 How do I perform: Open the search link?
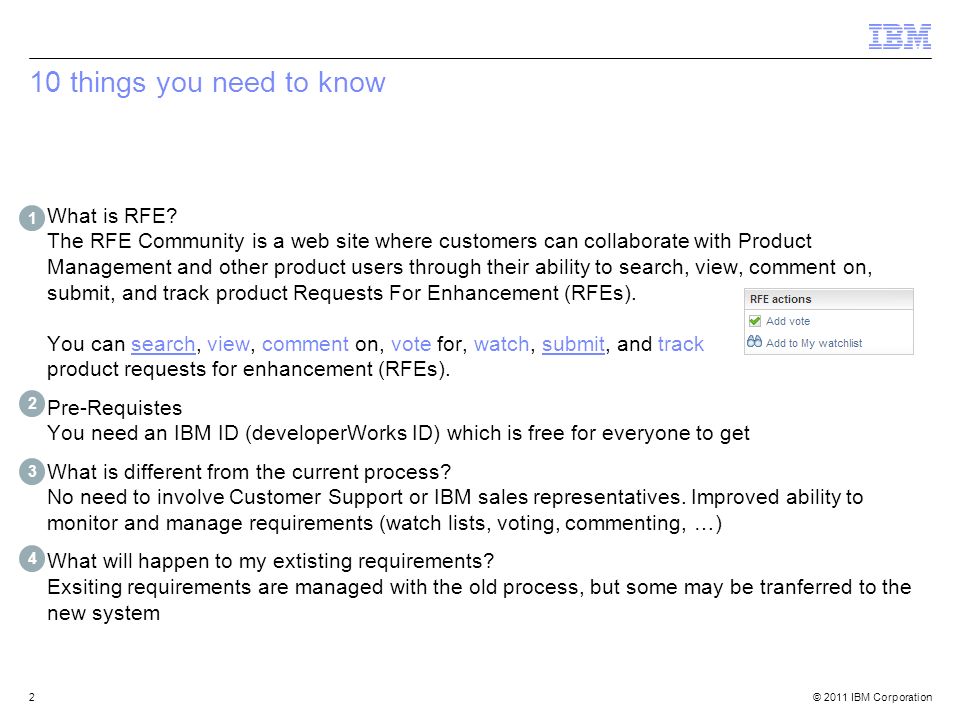coord(163,344)
